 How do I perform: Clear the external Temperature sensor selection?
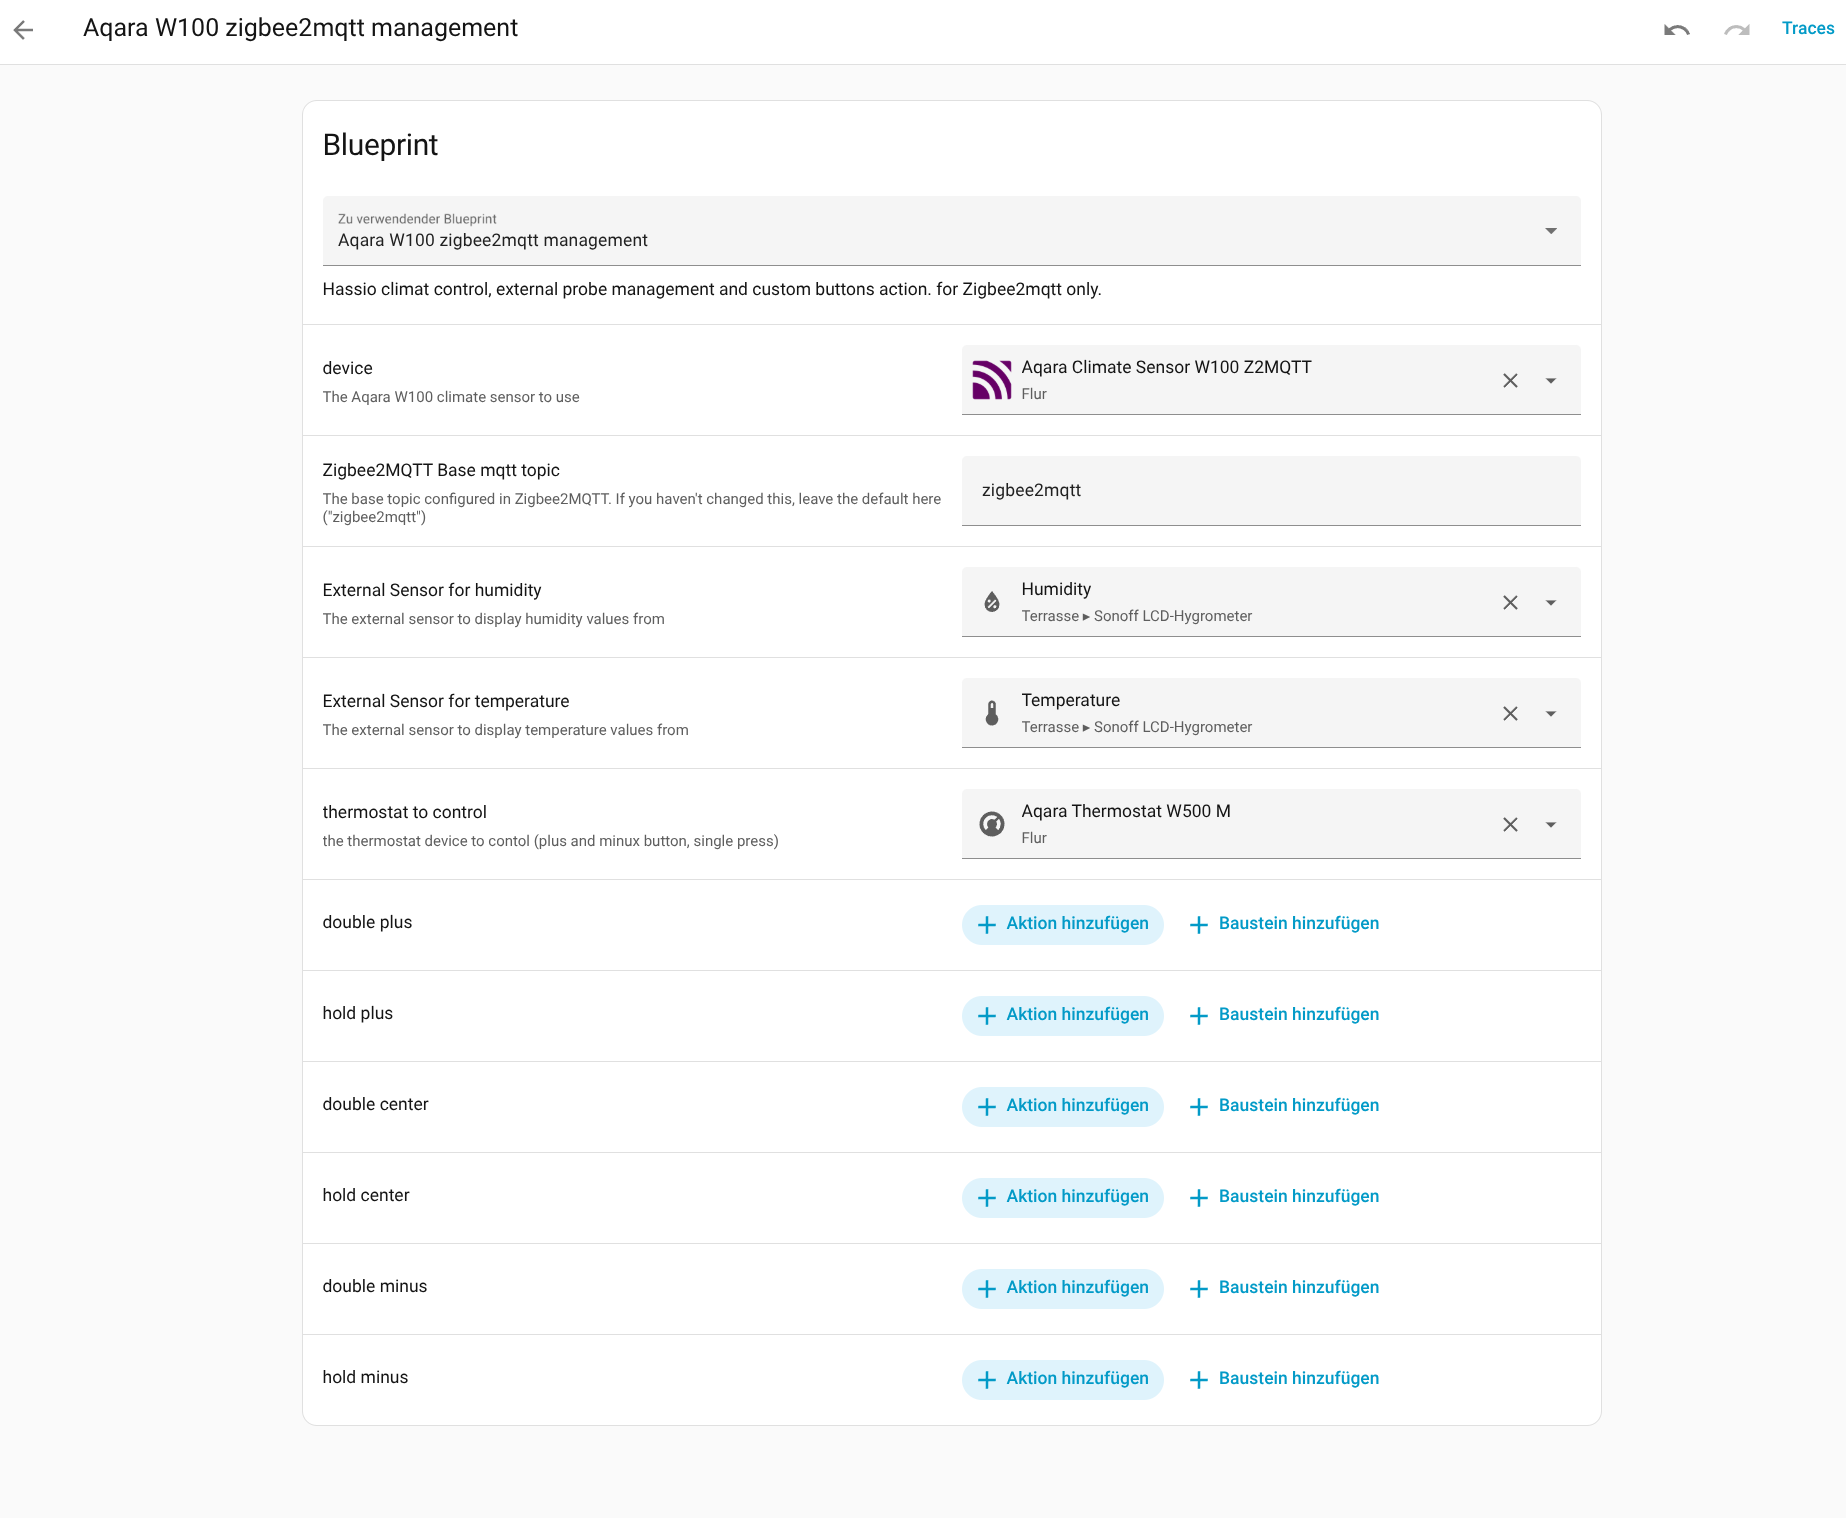[x=1510, y=714]
